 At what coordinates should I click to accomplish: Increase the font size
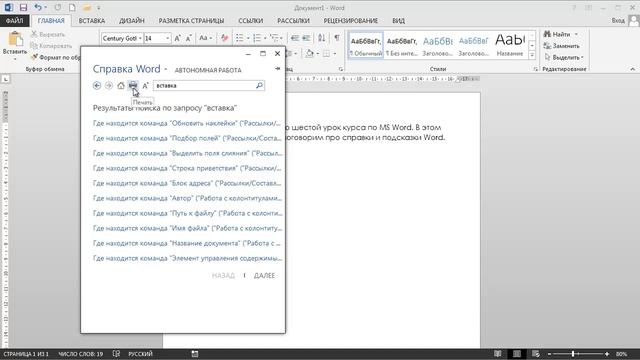pos(177,38)
